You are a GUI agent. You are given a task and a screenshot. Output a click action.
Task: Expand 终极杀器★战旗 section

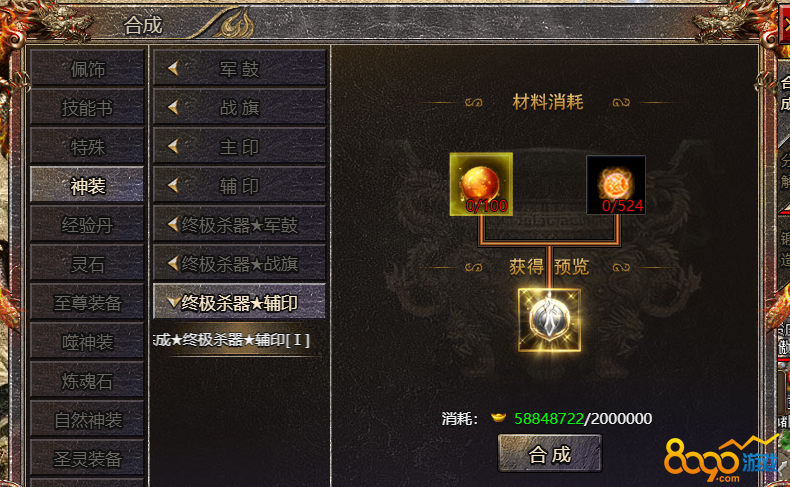point(239,263)
